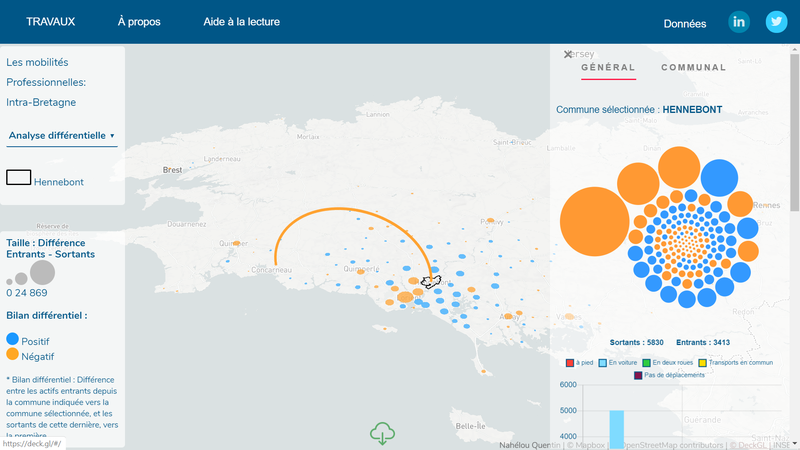Close the commune details panel
This screenshot has height=450, width=800.
coord(568,54)
